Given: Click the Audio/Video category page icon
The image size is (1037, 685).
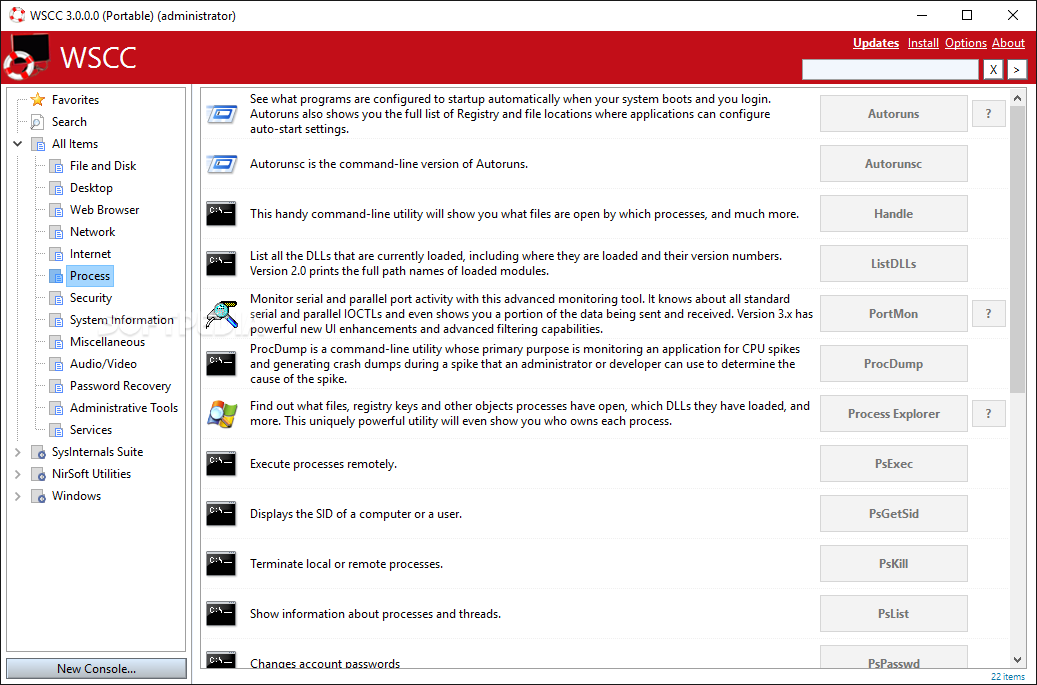Looking at the screenshot, I should pos(56,364).
